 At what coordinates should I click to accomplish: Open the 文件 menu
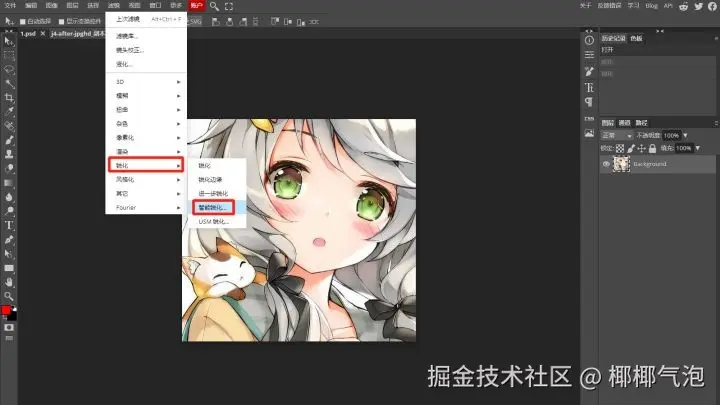(x=10, y=6)
